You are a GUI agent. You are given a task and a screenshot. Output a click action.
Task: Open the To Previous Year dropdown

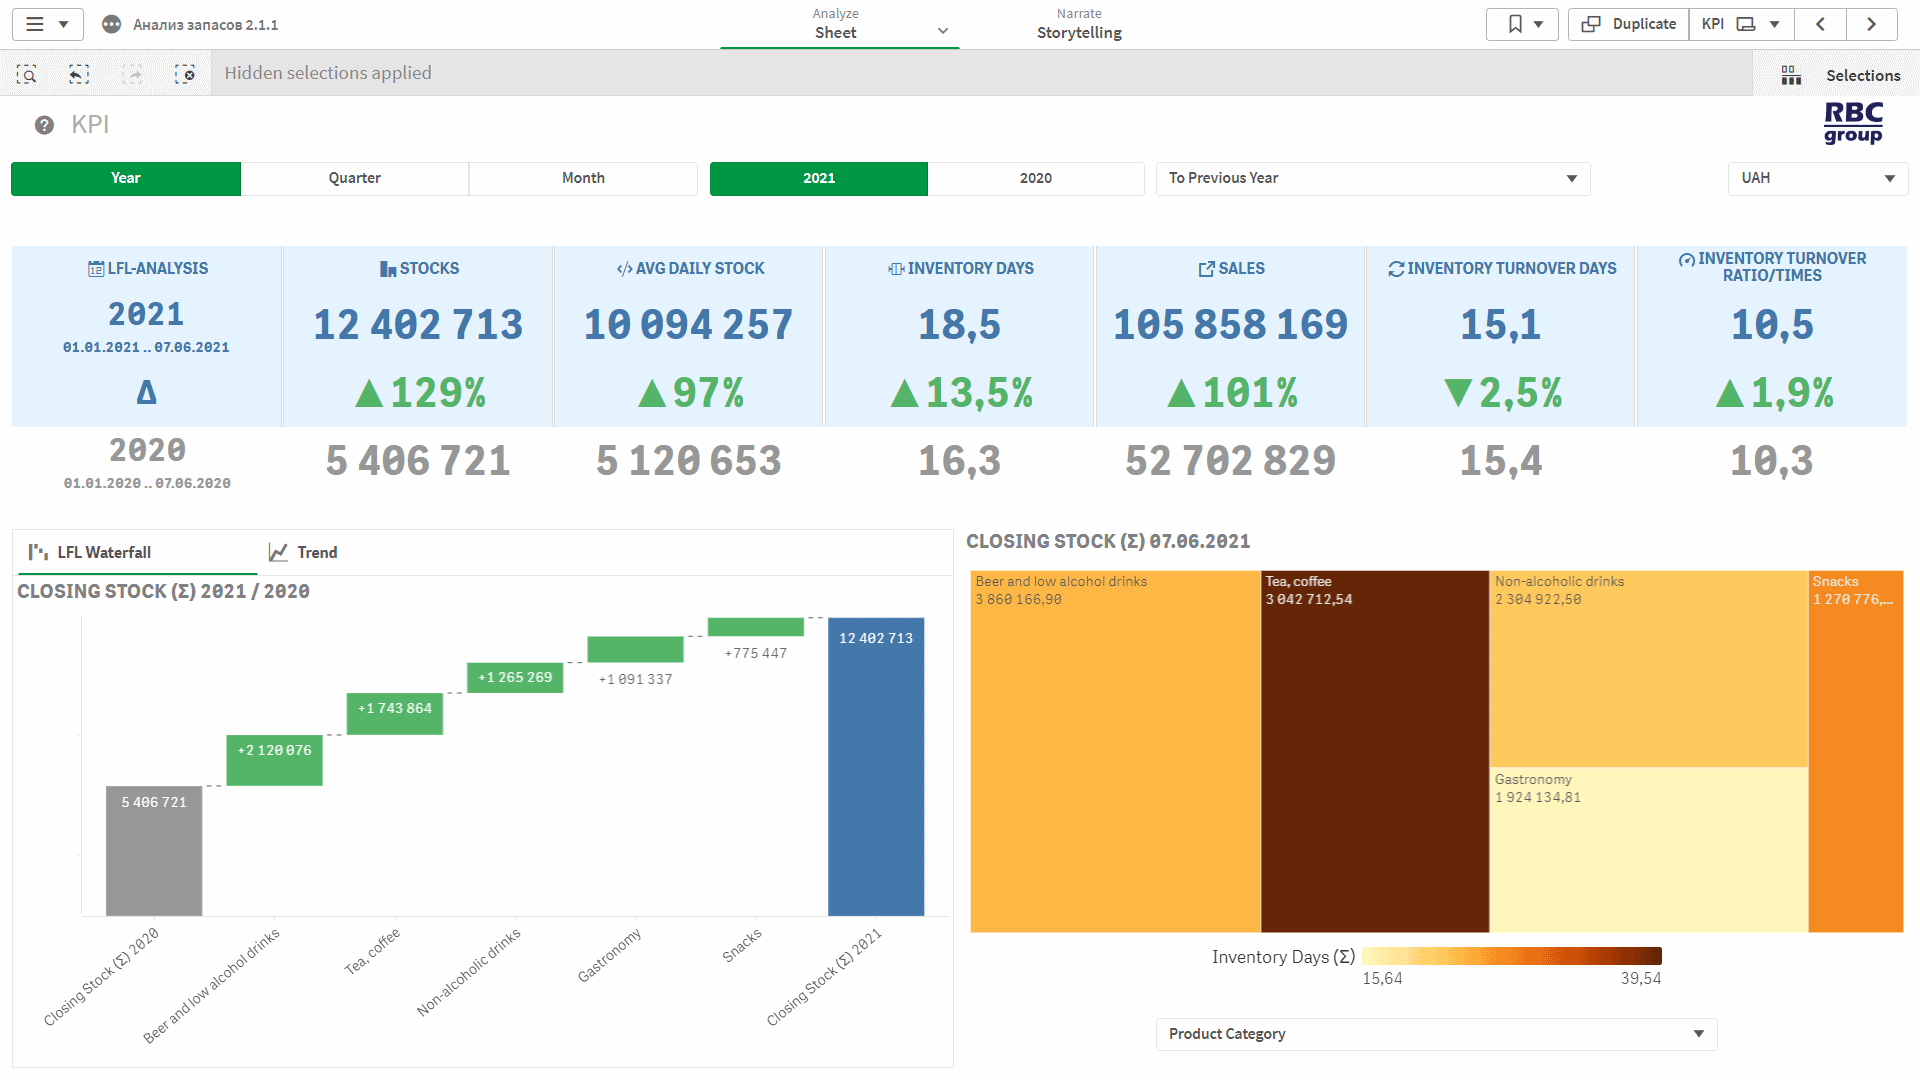click(1371, 178)
